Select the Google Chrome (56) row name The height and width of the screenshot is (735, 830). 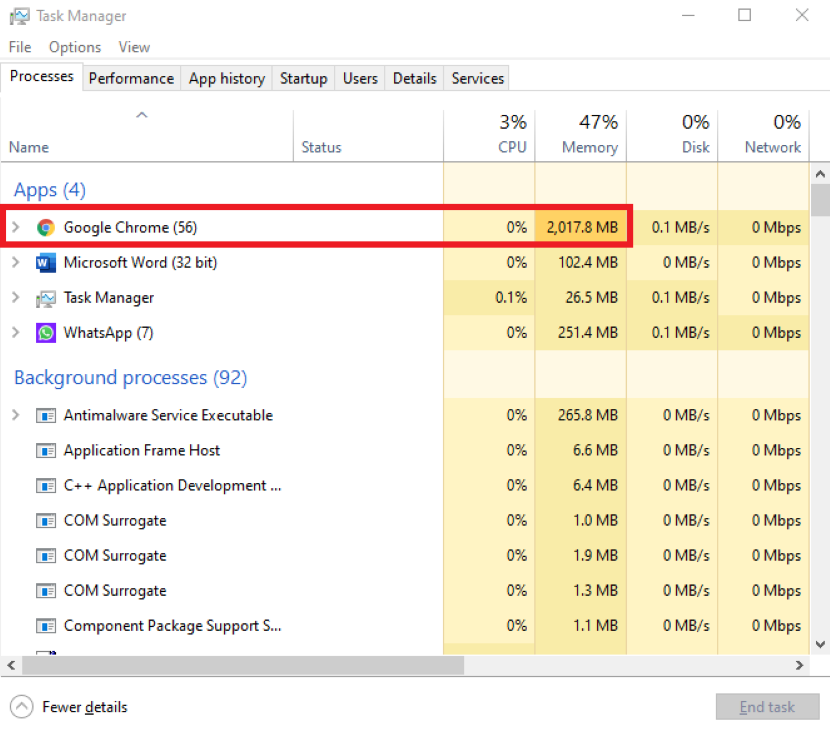click(130, 228)
